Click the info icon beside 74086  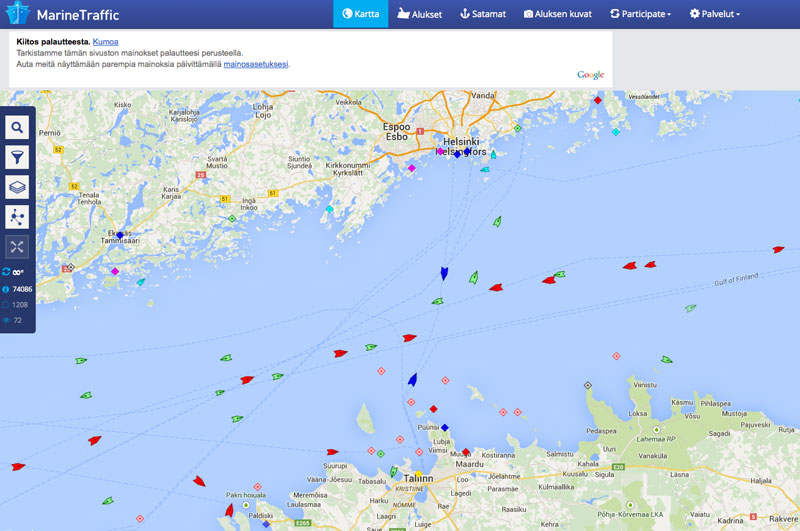coord(6,289)
